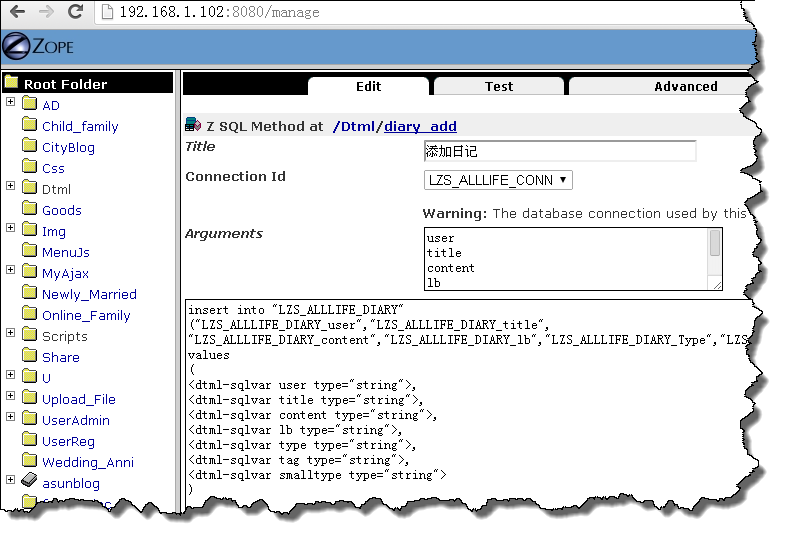Switch to the Edit tab

368,87
